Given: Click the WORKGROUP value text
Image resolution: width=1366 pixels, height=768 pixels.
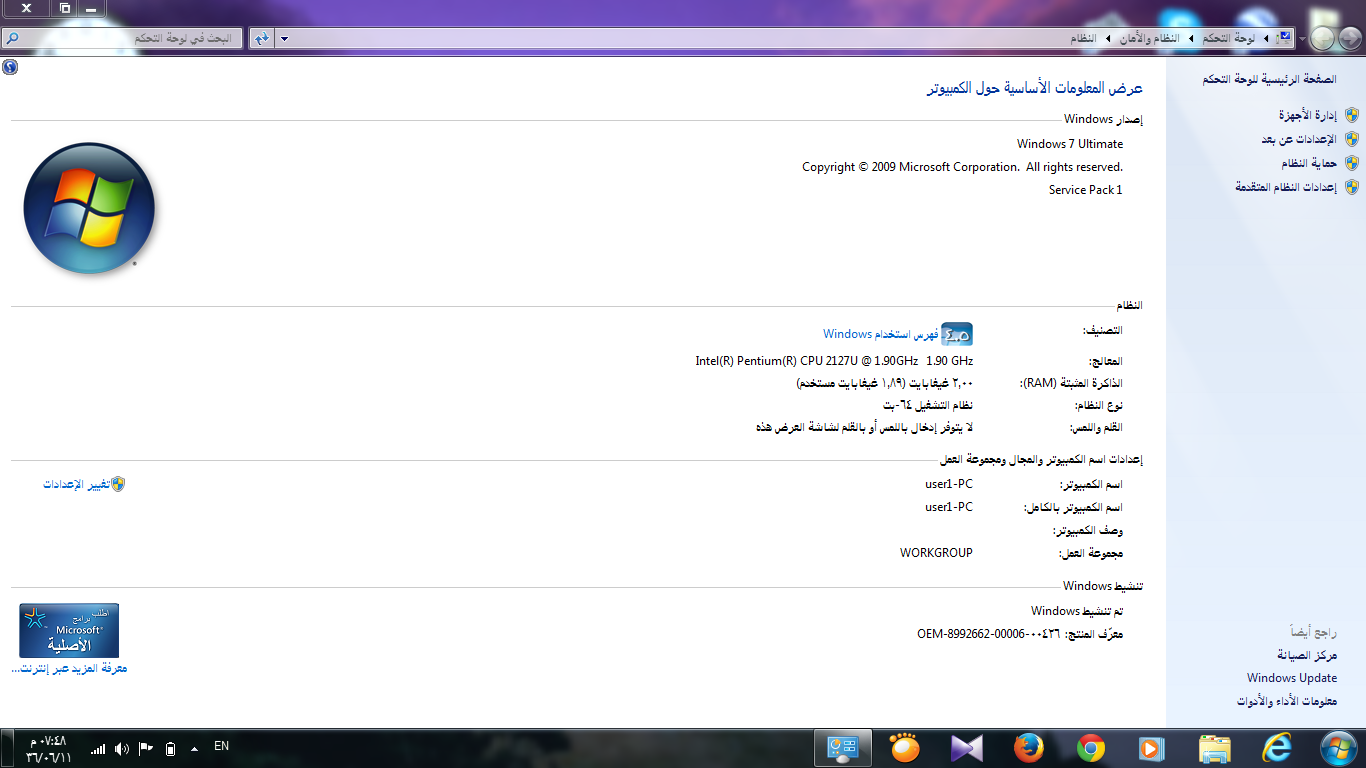Looking at the screenshot, I should [936, 553].
